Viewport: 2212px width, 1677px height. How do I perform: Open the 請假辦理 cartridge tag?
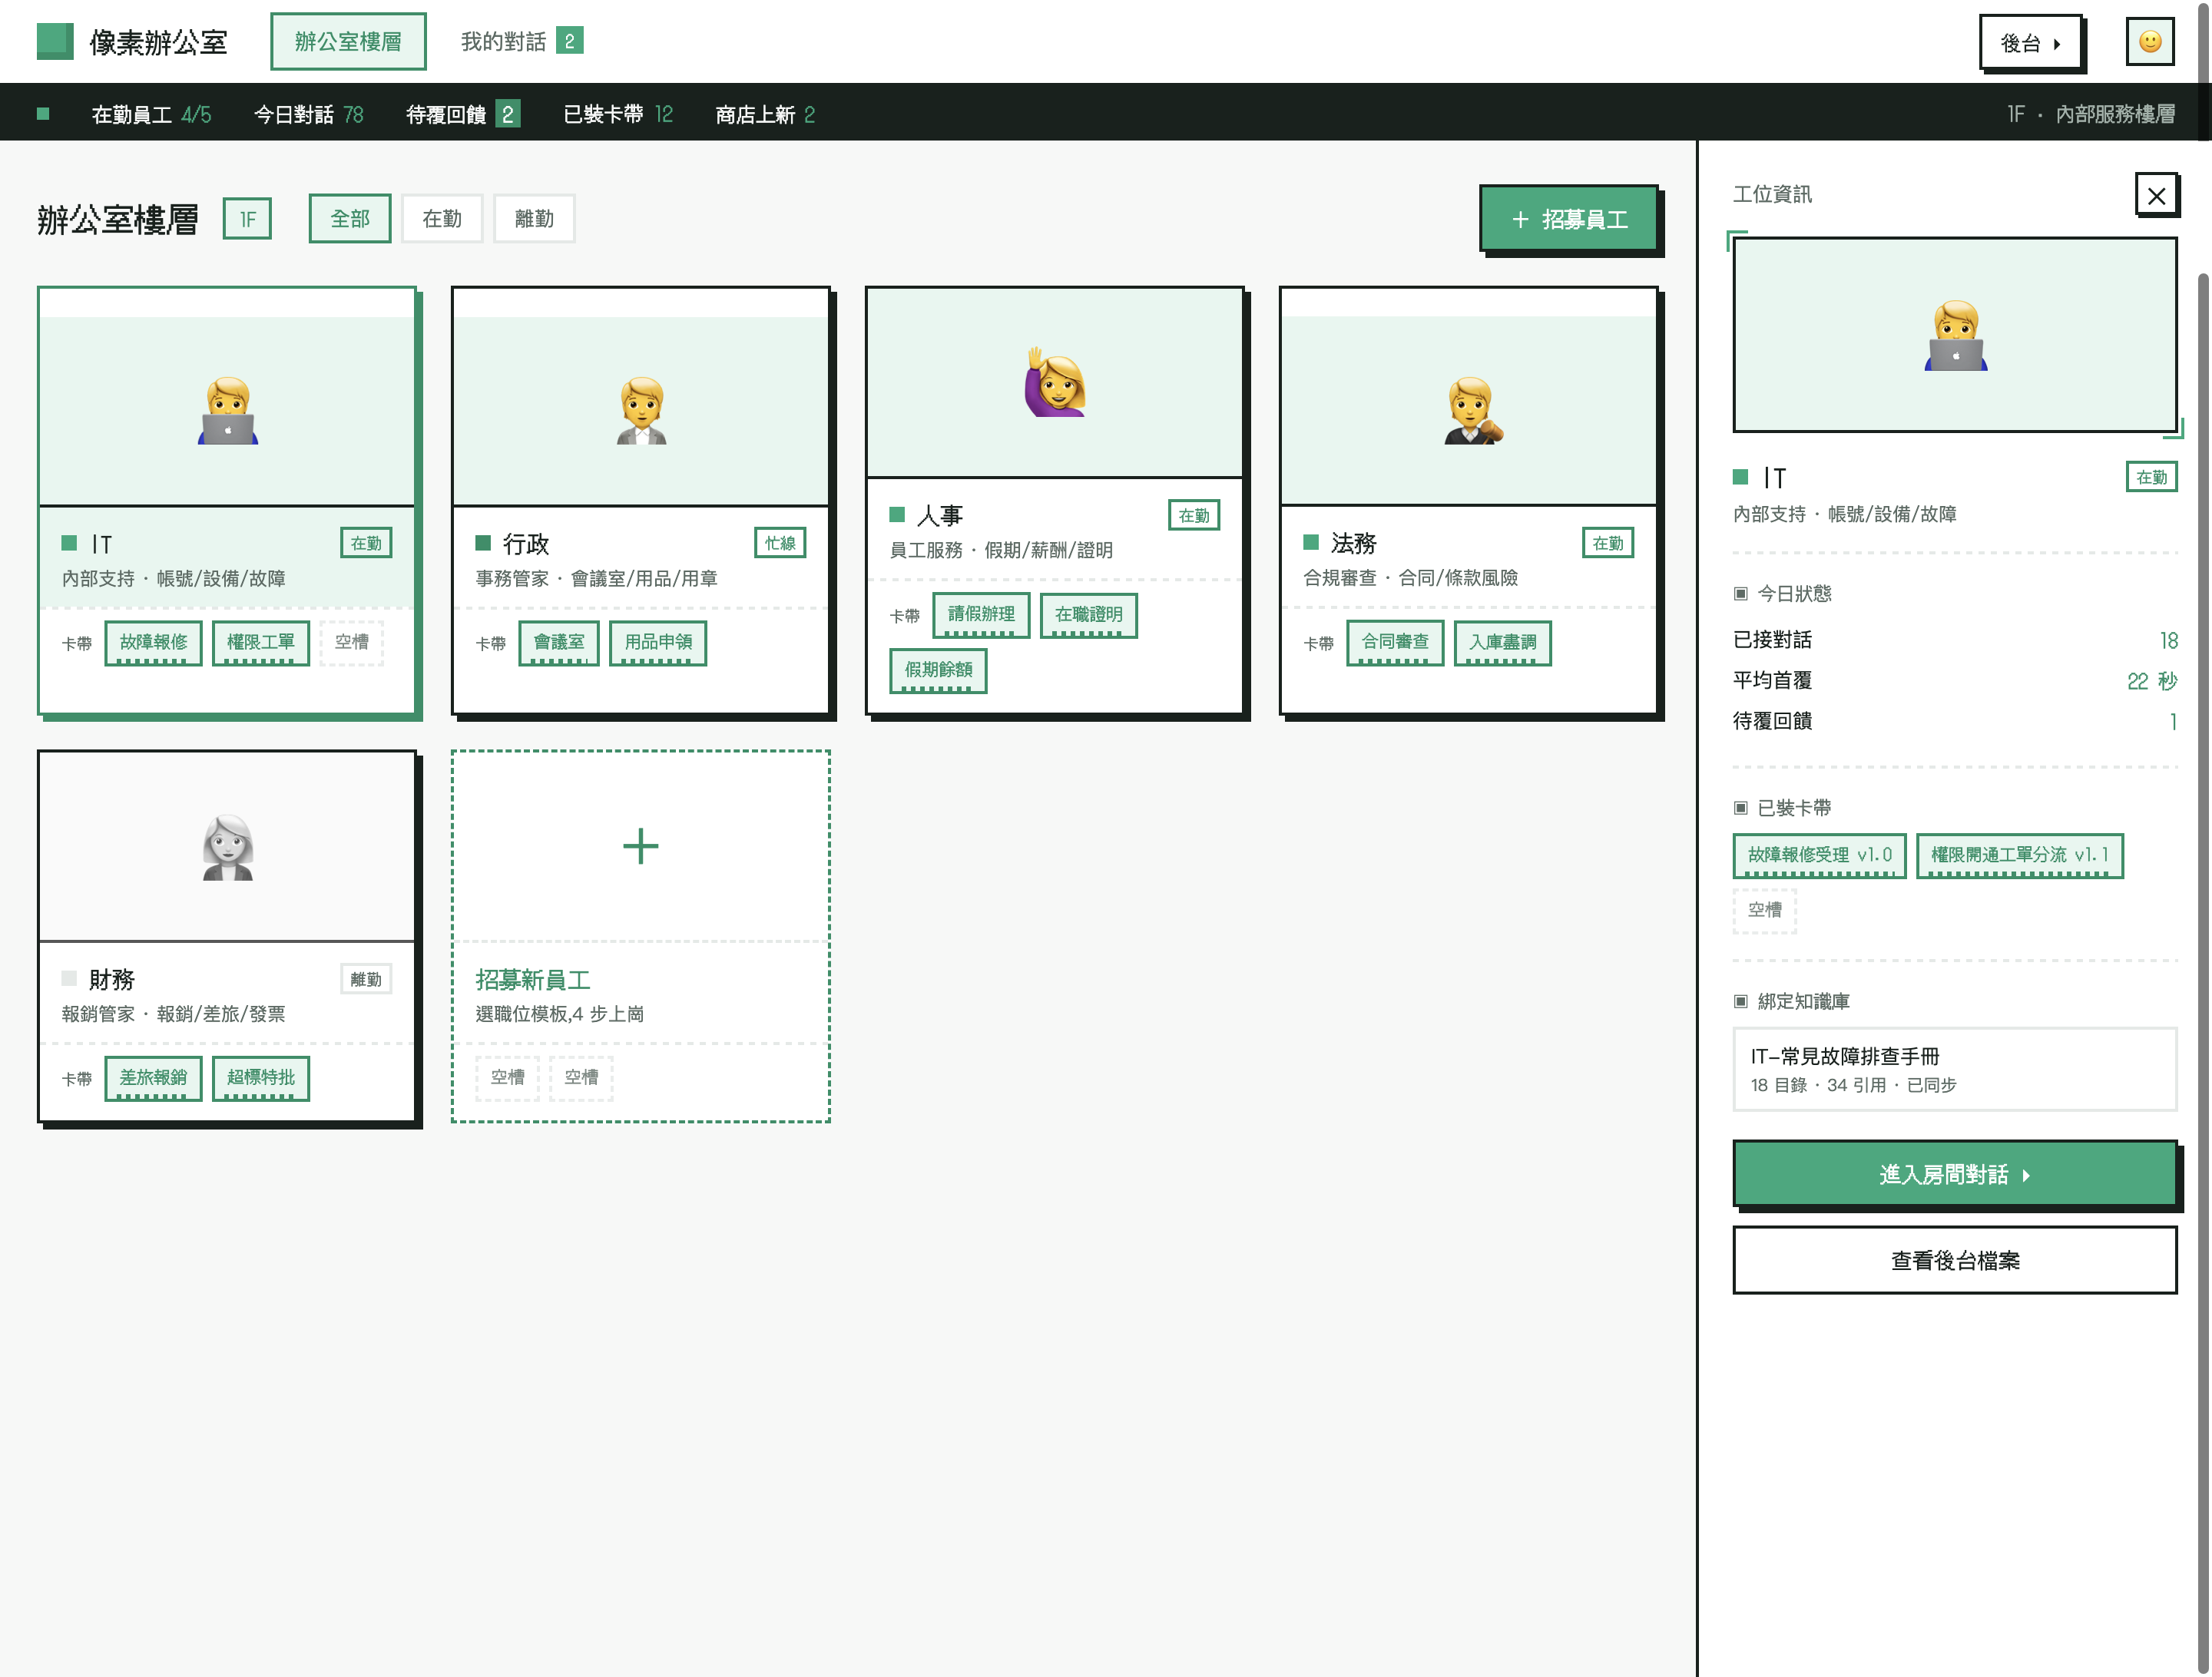point(981,614)
